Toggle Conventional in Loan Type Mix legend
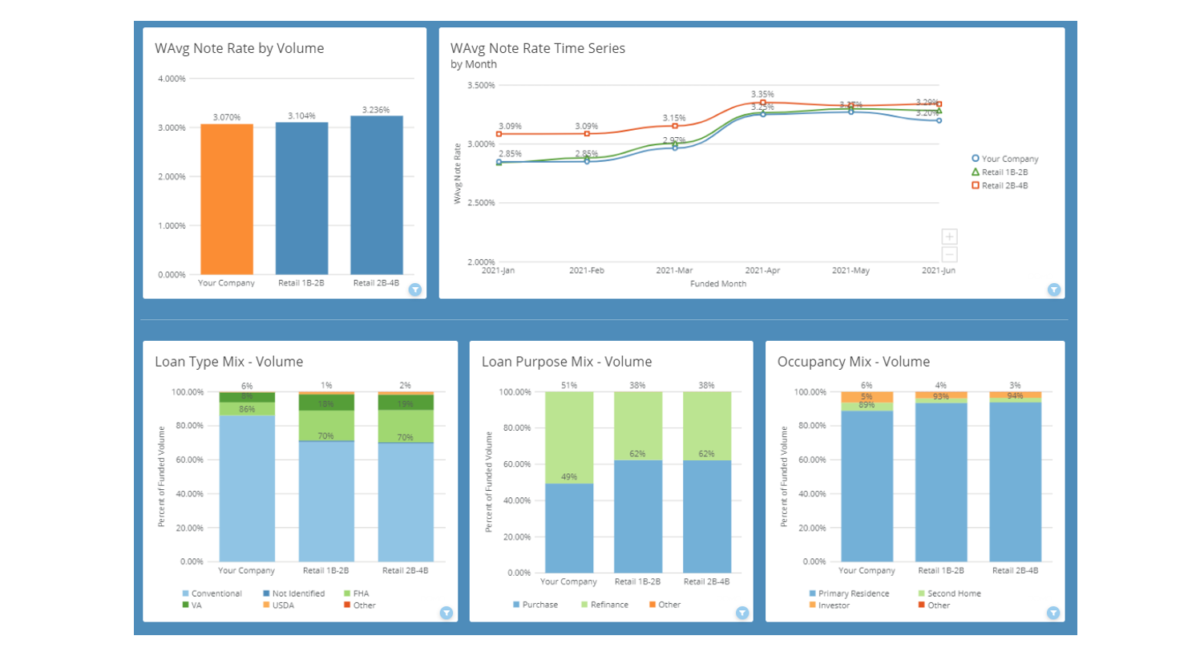This screenshot has width=1200, height=656. click(x=216, y=594)
